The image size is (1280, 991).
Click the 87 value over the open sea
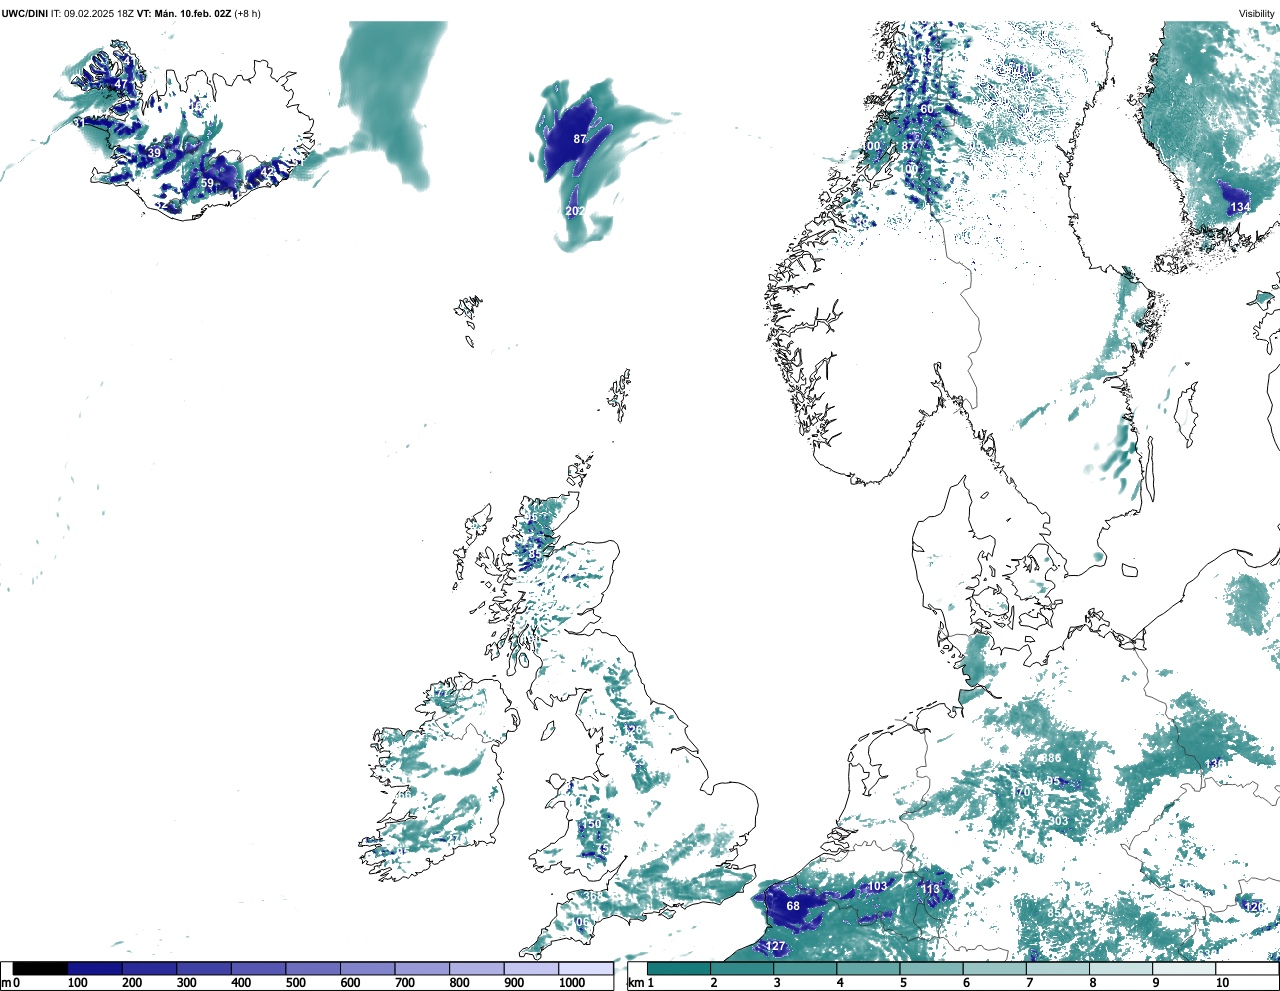[x=580, y=139]
